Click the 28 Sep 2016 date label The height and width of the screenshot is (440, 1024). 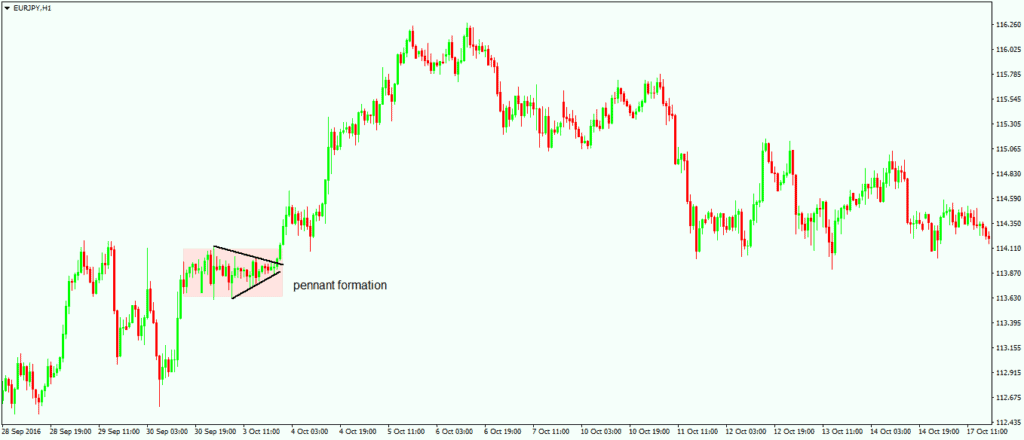[x=20, y=432]
